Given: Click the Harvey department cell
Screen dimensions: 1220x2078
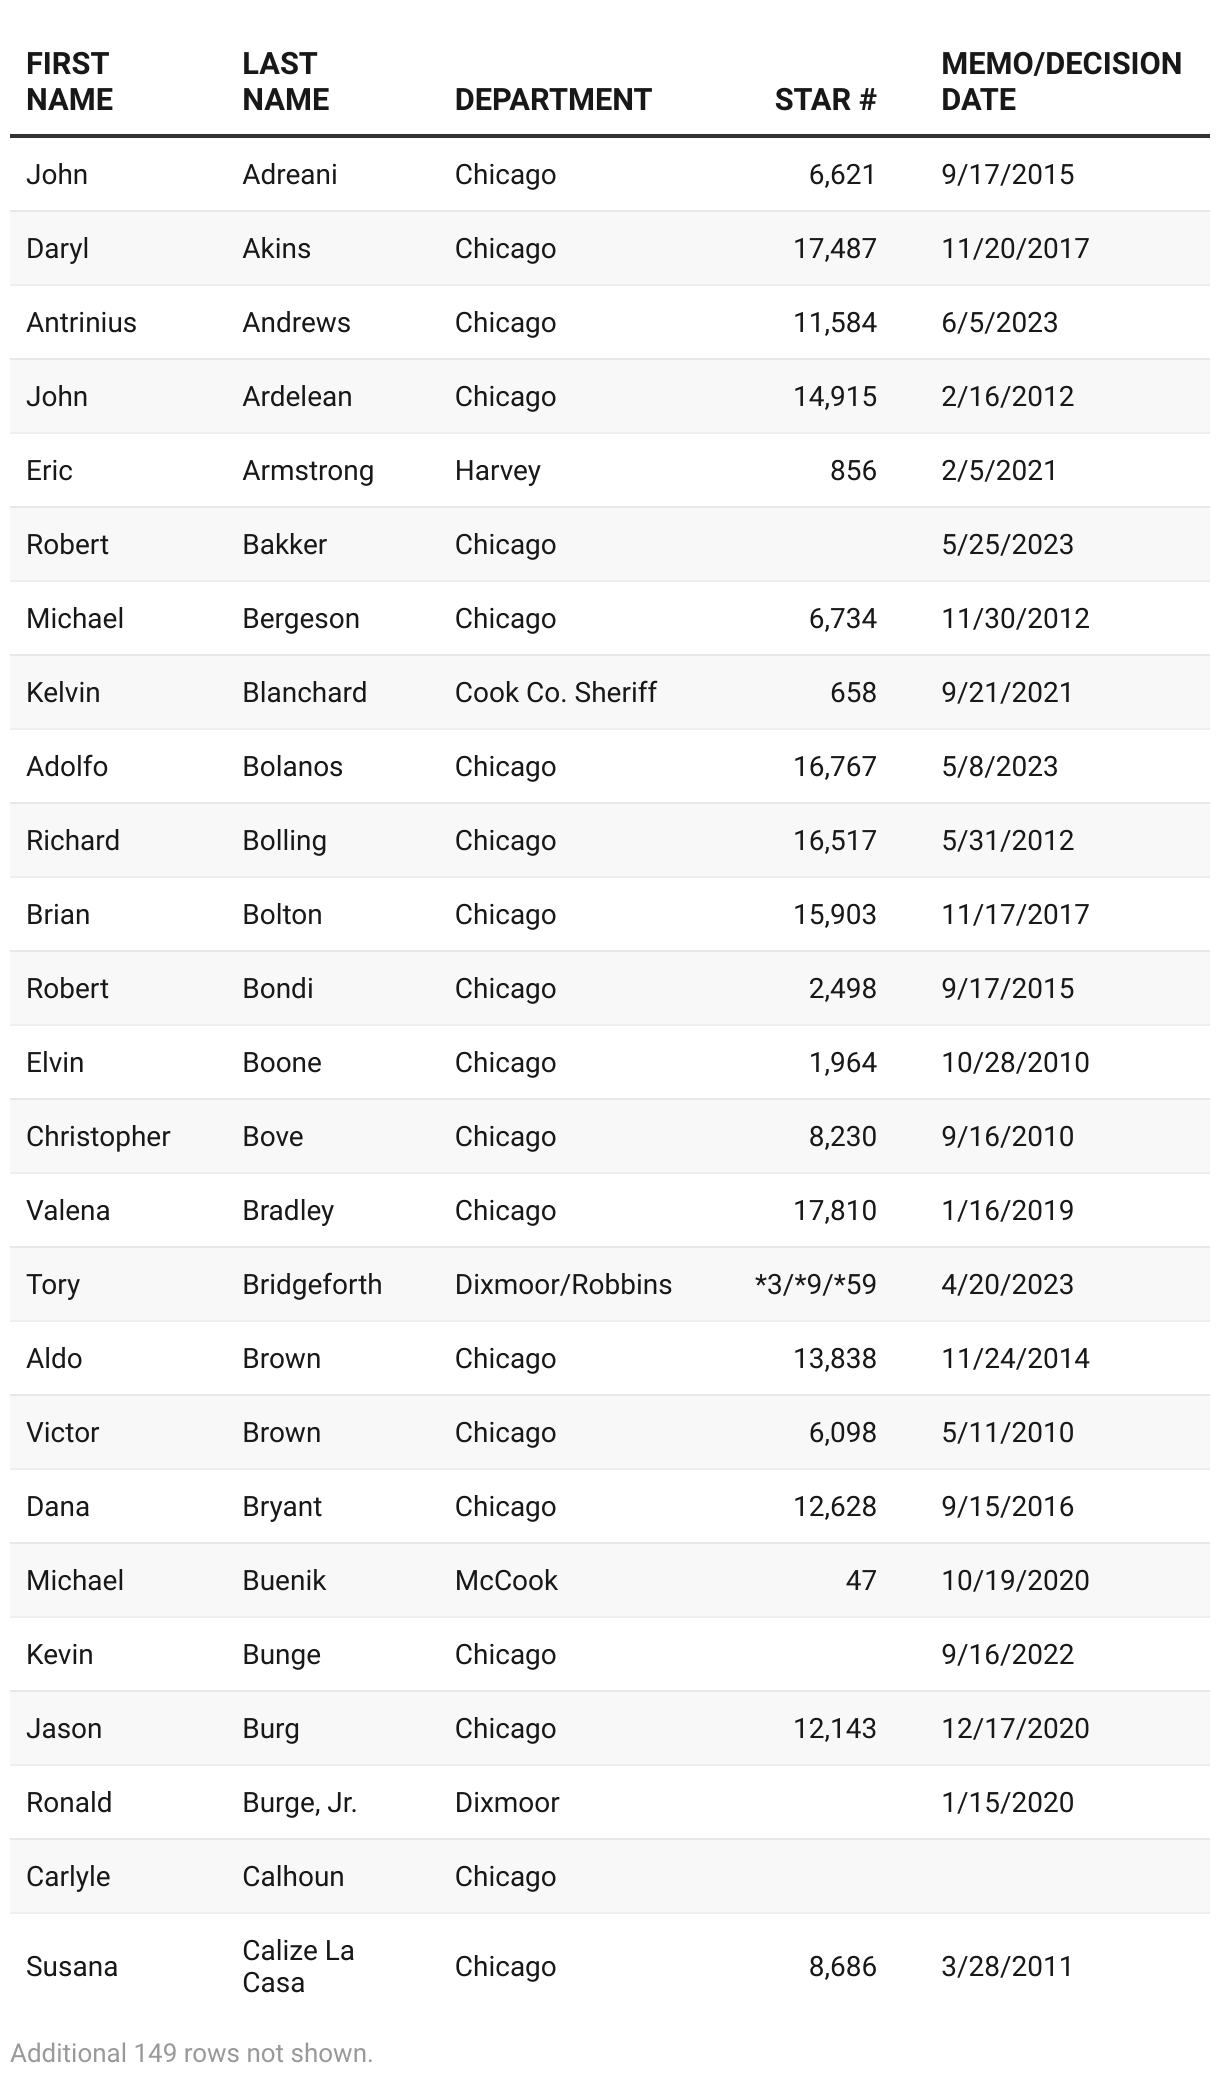Looking at the screenshot, I should 497,470.
